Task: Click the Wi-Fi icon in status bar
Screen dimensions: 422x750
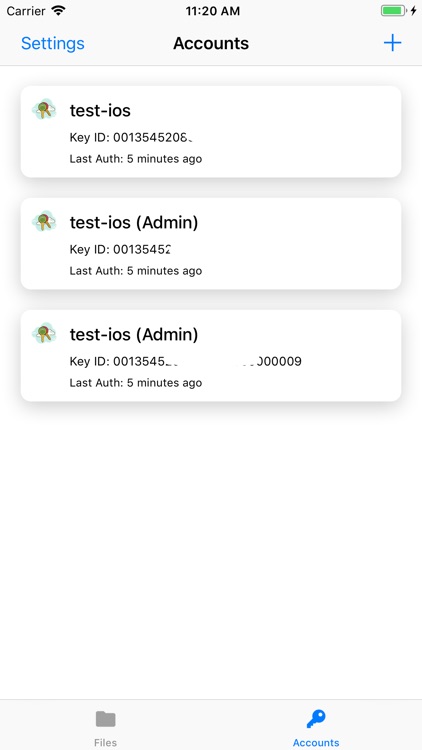Action: click(58, 11)
